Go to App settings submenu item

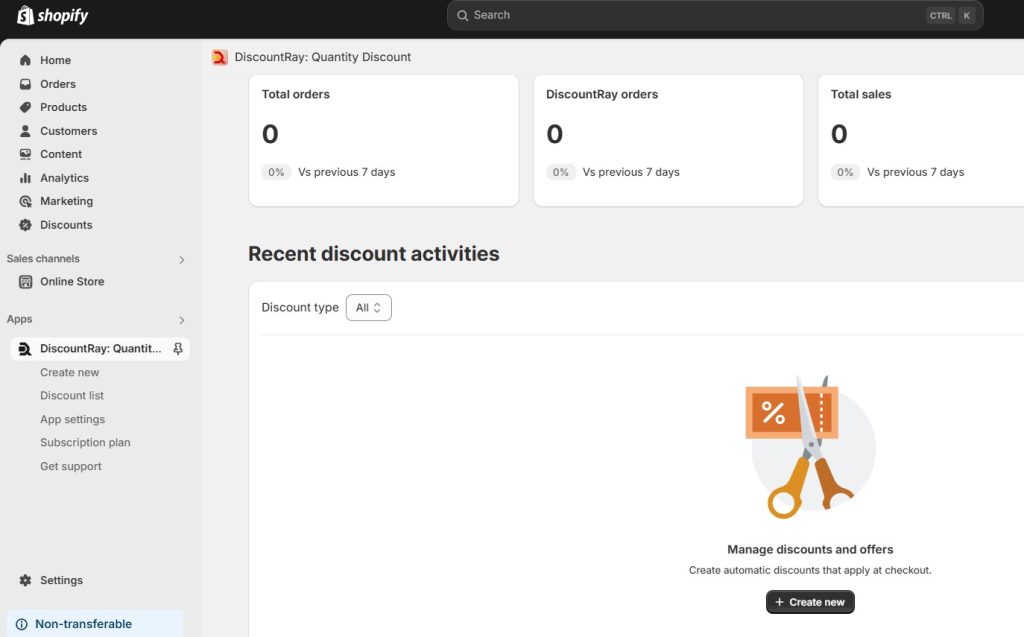pos(72,420)
